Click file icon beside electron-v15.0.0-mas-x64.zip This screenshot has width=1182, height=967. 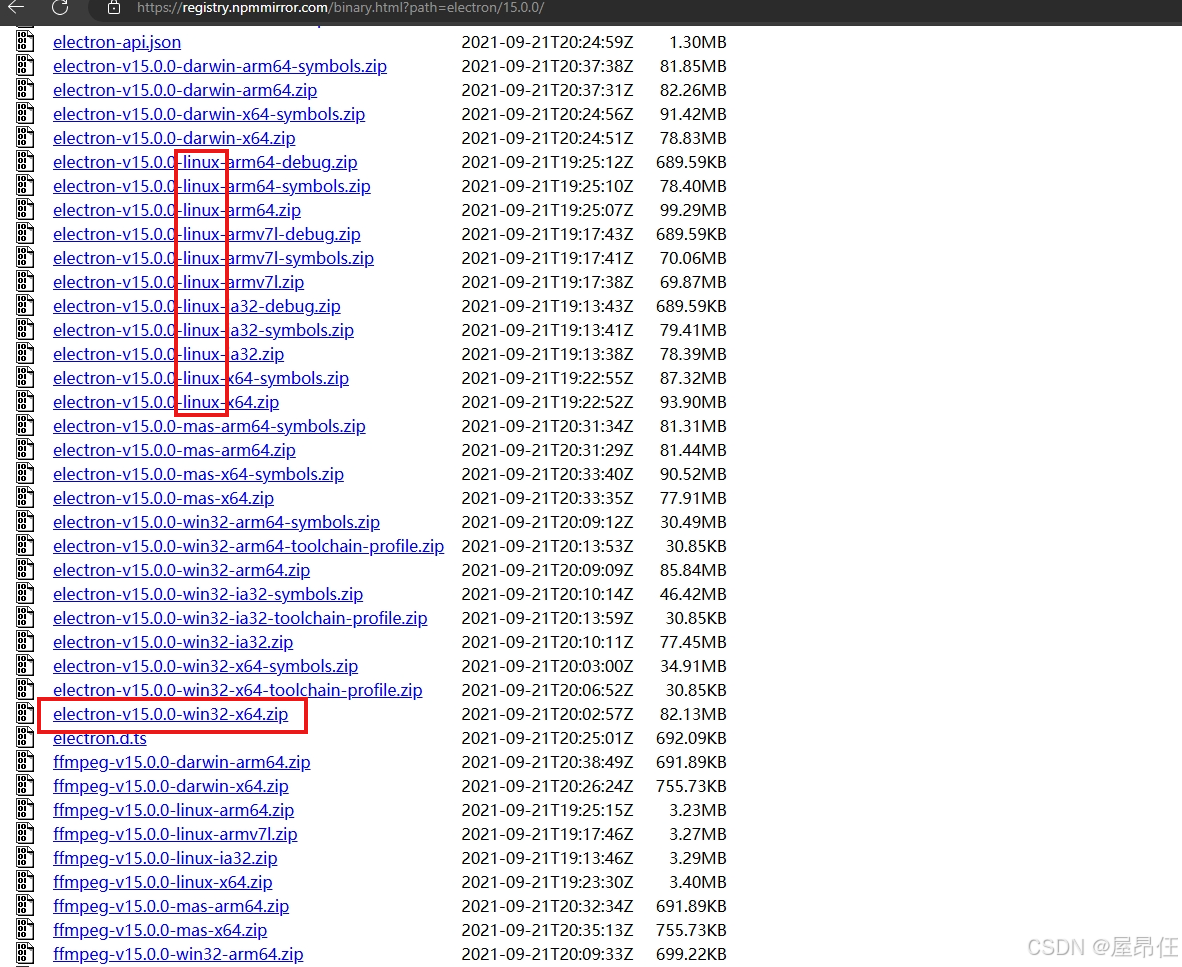[x=25, y=497]
